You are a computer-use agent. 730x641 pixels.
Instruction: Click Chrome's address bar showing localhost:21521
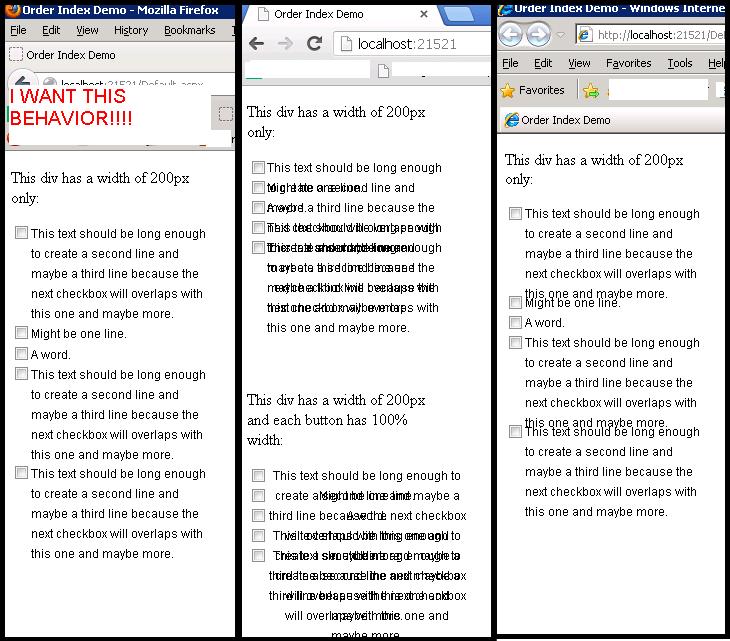point(412,44)
